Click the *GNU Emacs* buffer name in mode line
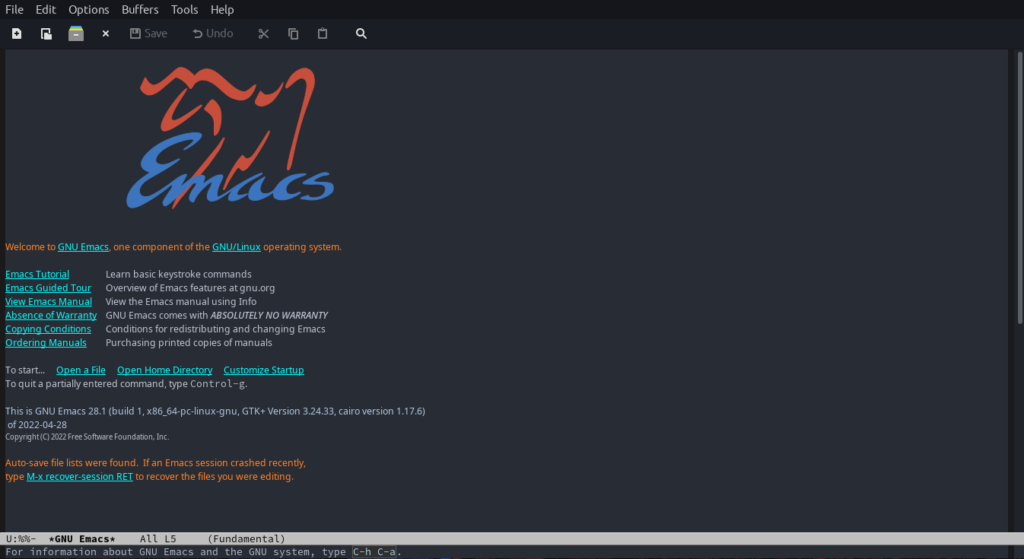The width and height of the screenshot is (1024, 559). click(x=82, y=539)
